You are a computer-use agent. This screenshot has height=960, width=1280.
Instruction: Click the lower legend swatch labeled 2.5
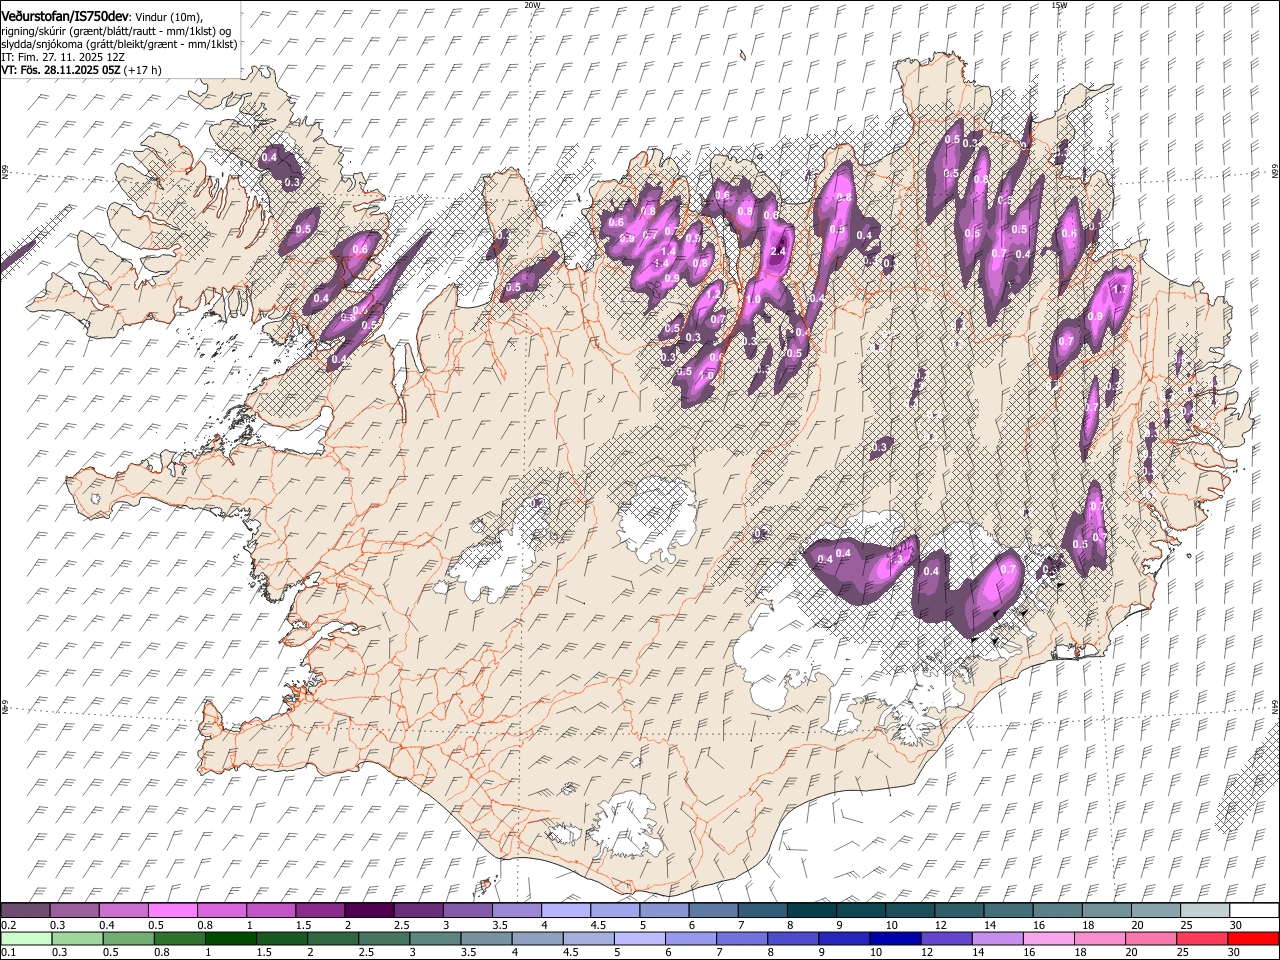[384, 938]
